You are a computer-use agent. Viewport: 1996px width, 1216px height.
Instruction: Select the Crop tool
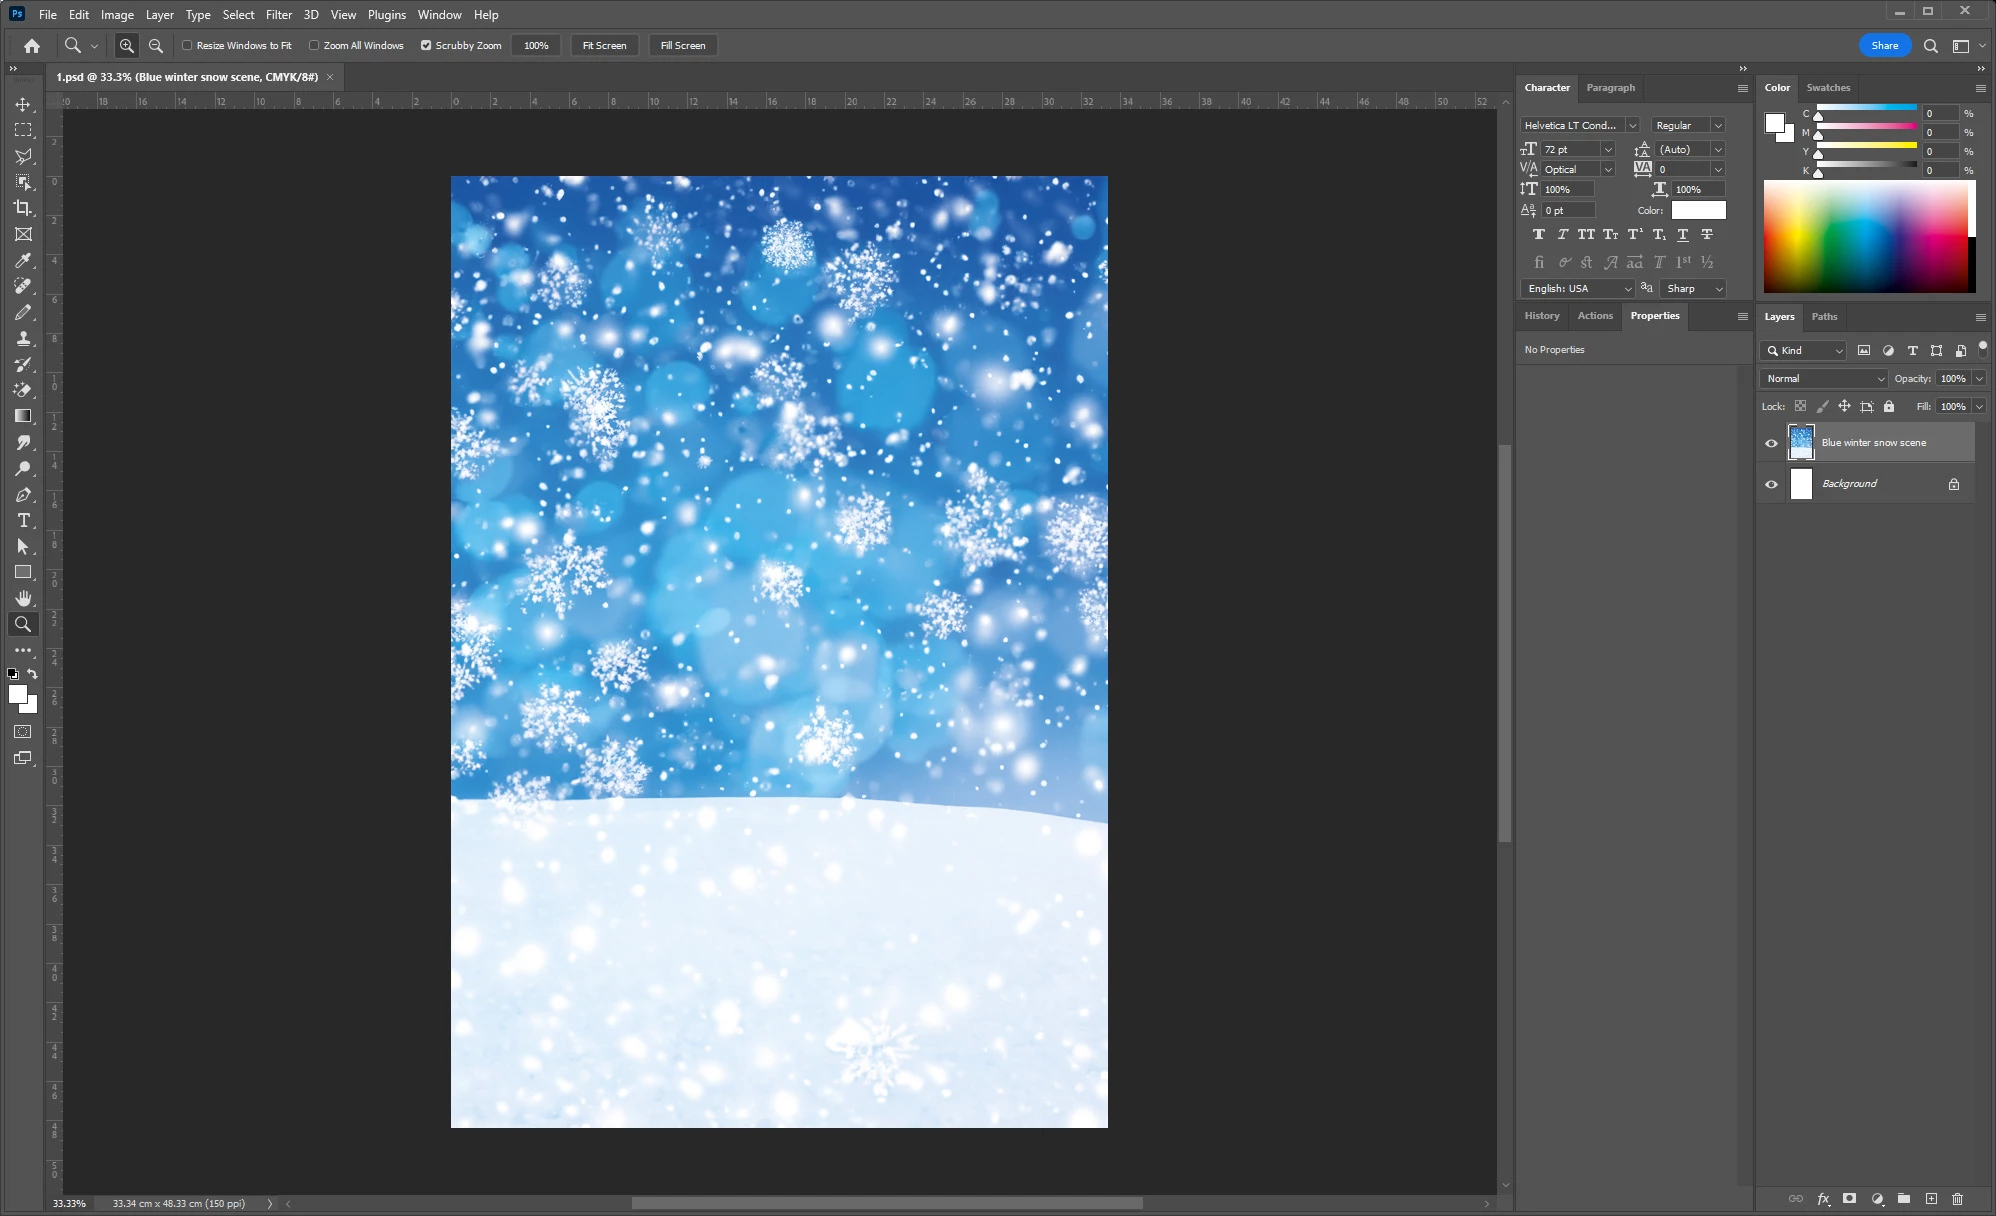(x=23, y=208)
